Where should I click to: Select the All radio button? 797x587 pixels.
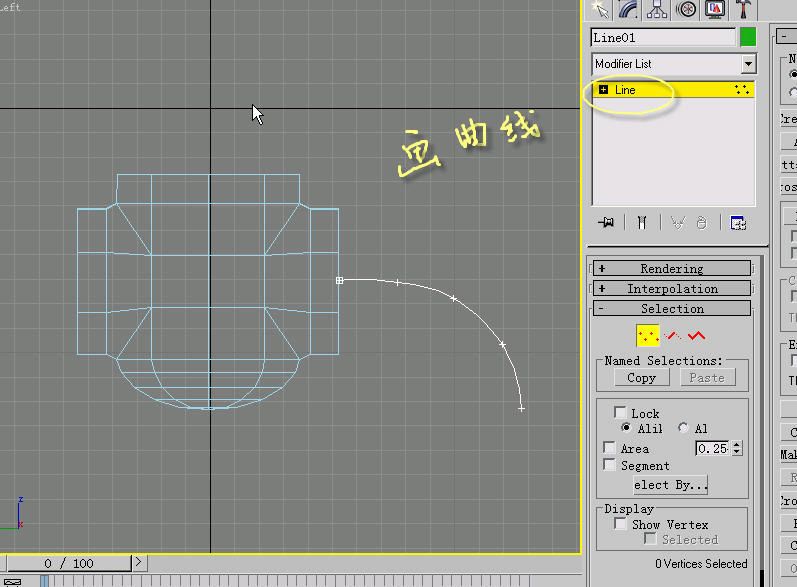tap(683, 427)
